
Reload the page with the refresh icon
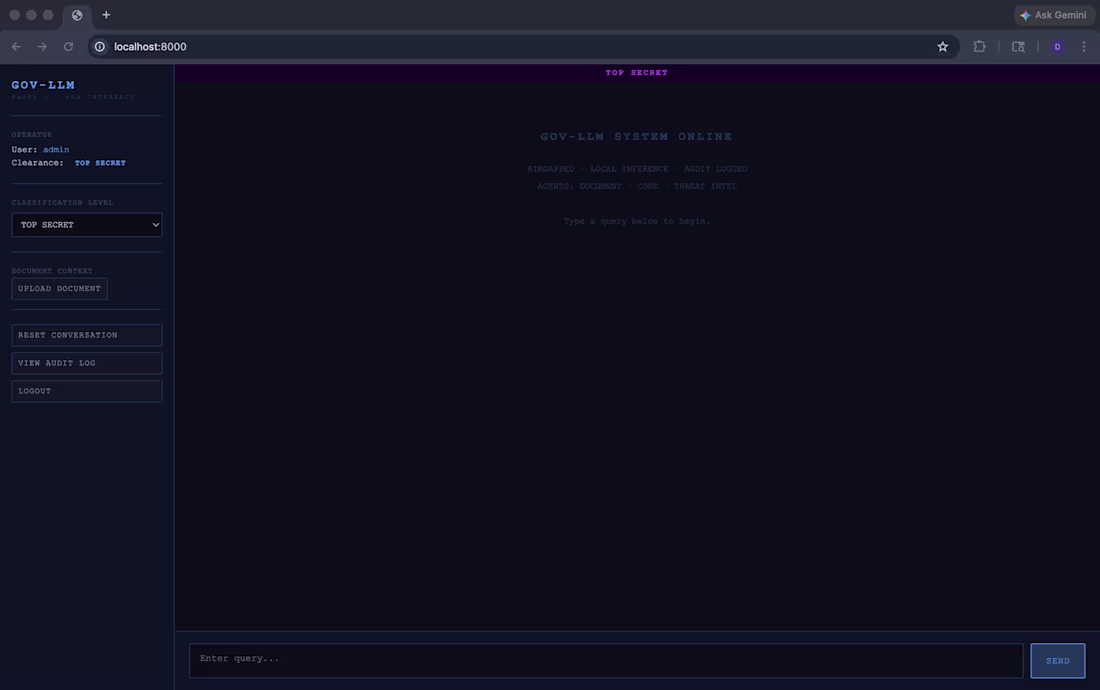coord(68,46)
